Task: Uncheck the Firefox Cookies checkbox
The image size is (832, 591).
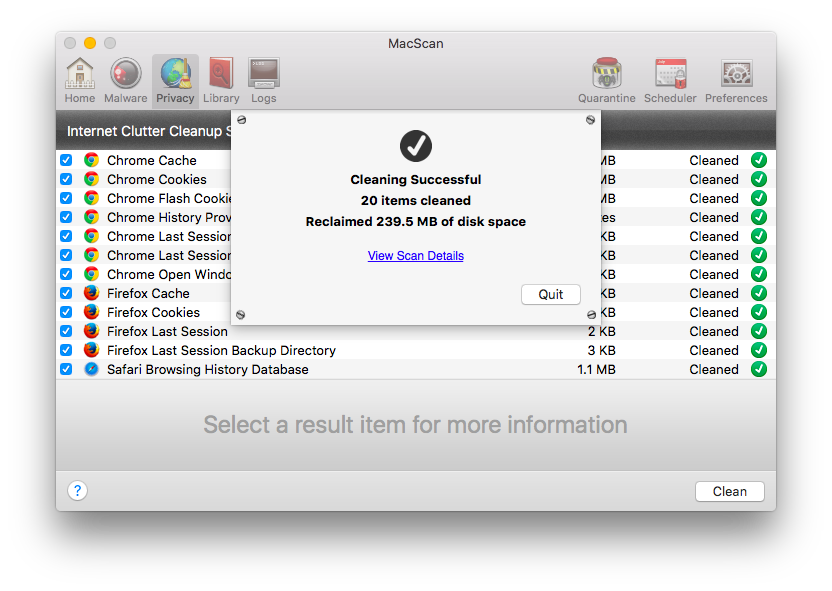Action: point(66,312)
